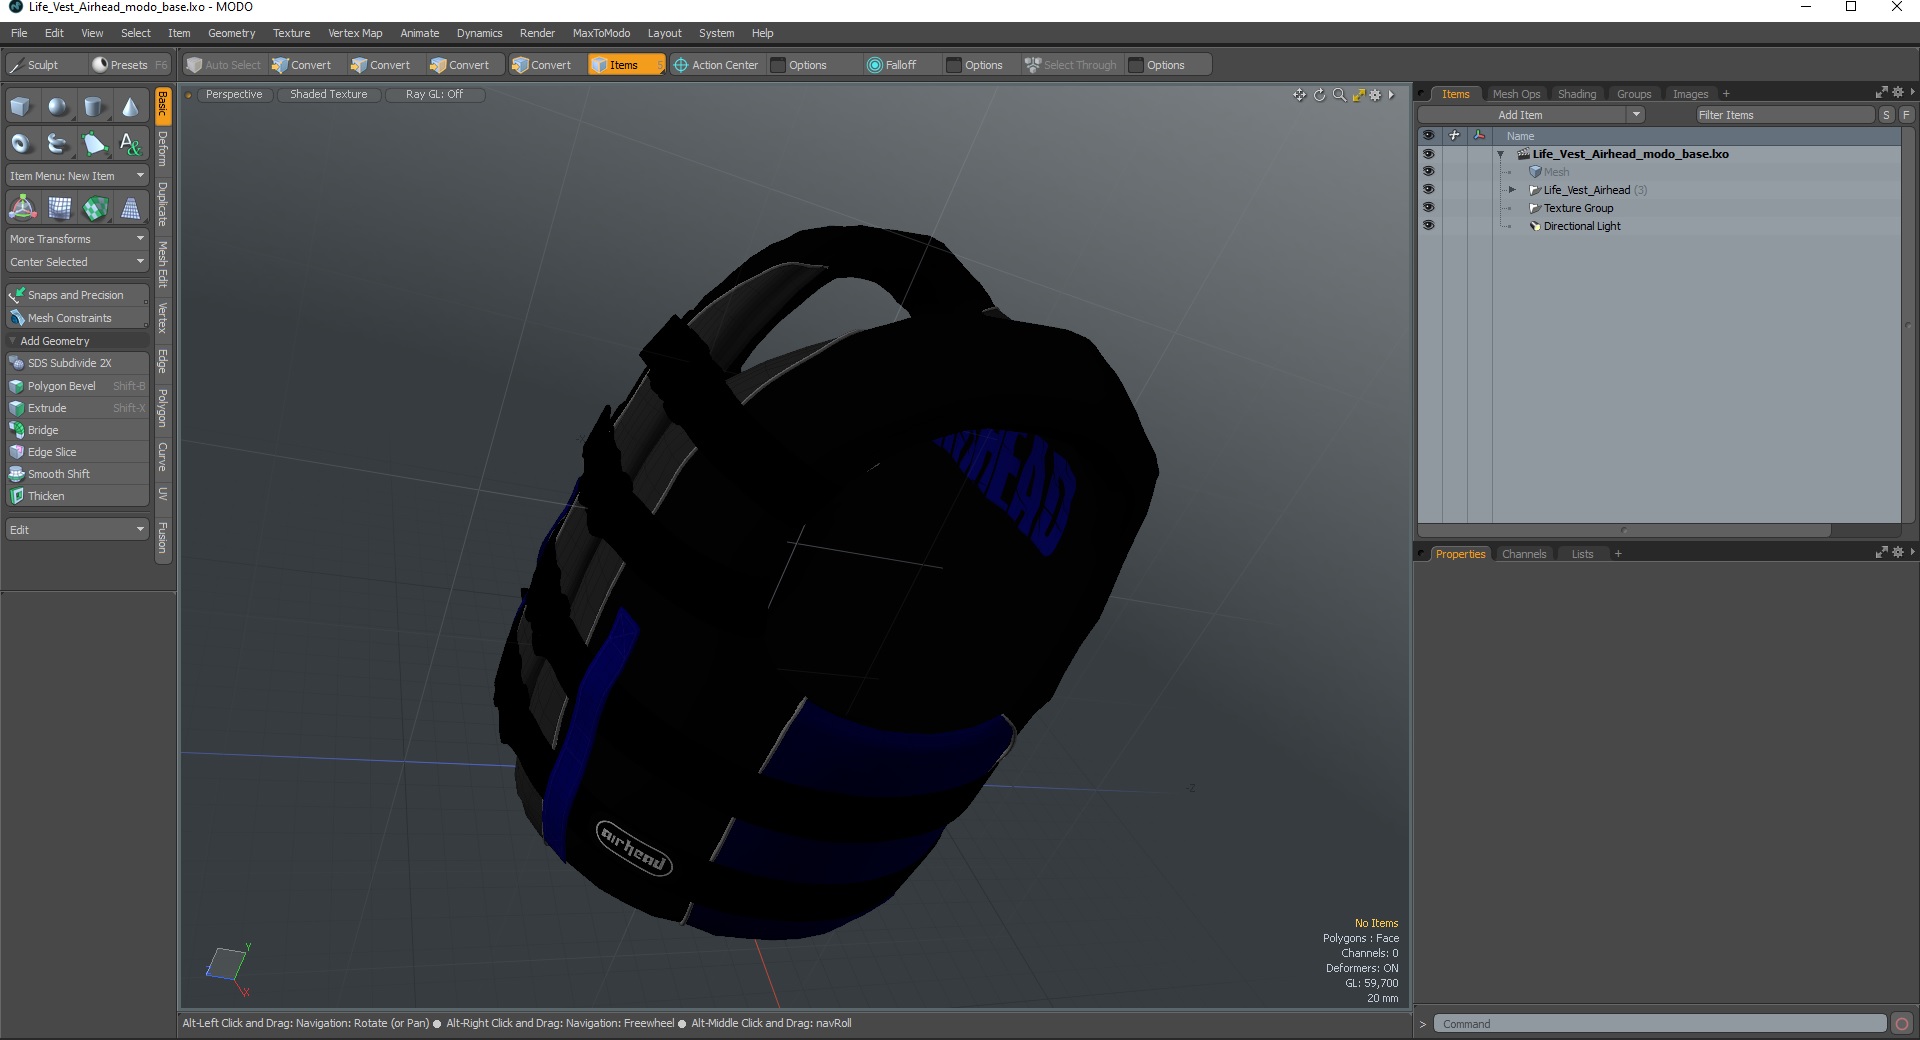Viewport: 1920px width, 1040px height.
Task: Click the viewport pan move icon
Action: [x=1299, y=95]
